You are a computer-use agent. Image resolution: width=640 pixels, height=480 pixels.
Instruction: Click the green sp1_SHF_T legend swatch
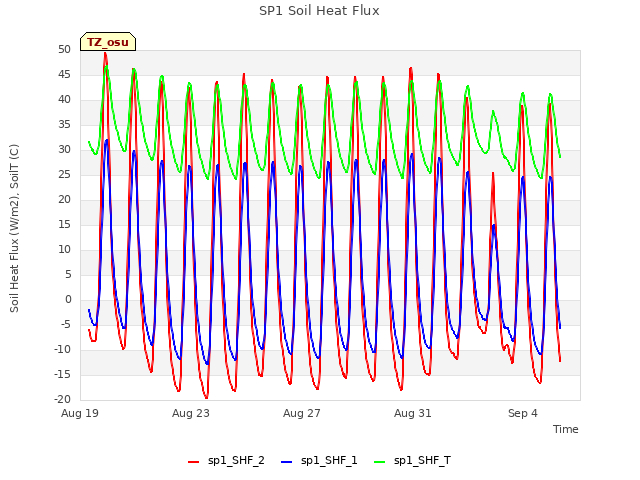click(x=380, y=462)
